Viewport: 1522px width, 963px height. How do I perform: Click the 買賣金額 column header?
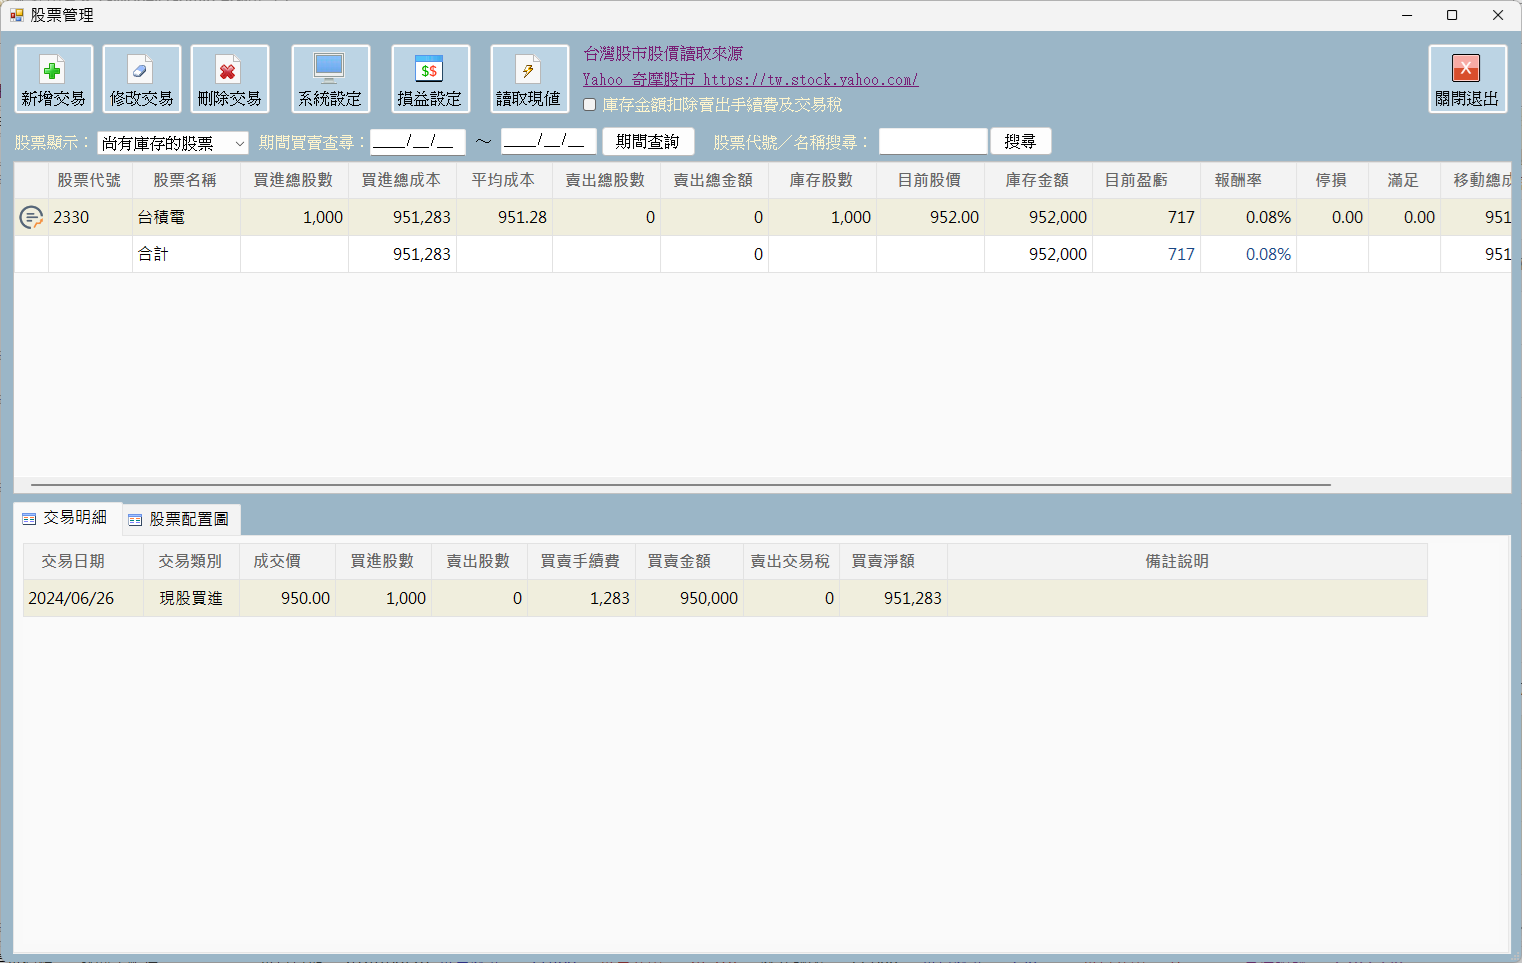click(x=689, y=562)
